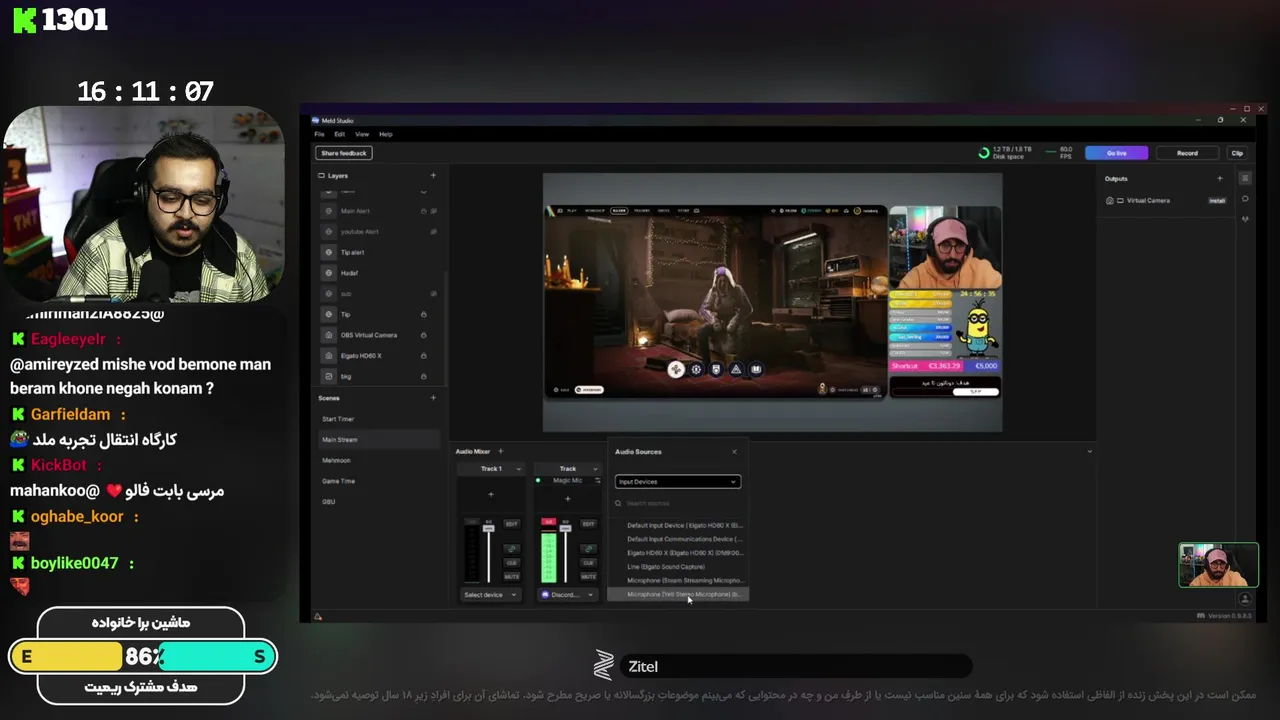Click the search icon in Audio Sources
The image size is (1280, 720).
(619, 503)
